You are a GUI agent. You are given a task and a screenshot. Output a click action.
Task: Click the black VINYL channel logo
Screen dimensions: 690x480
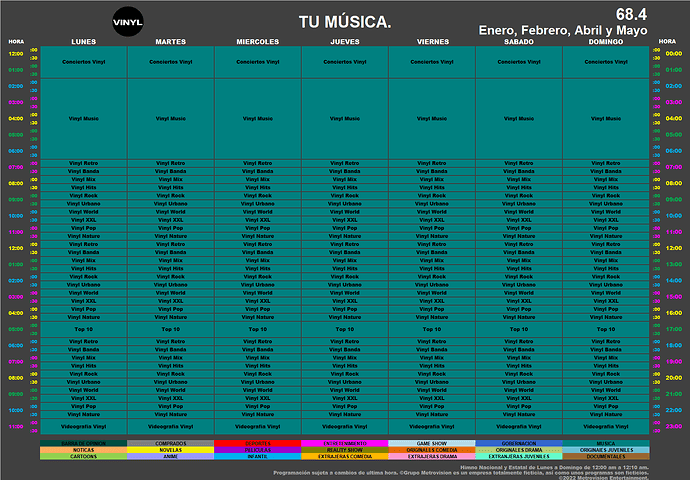tap(128, 22)
